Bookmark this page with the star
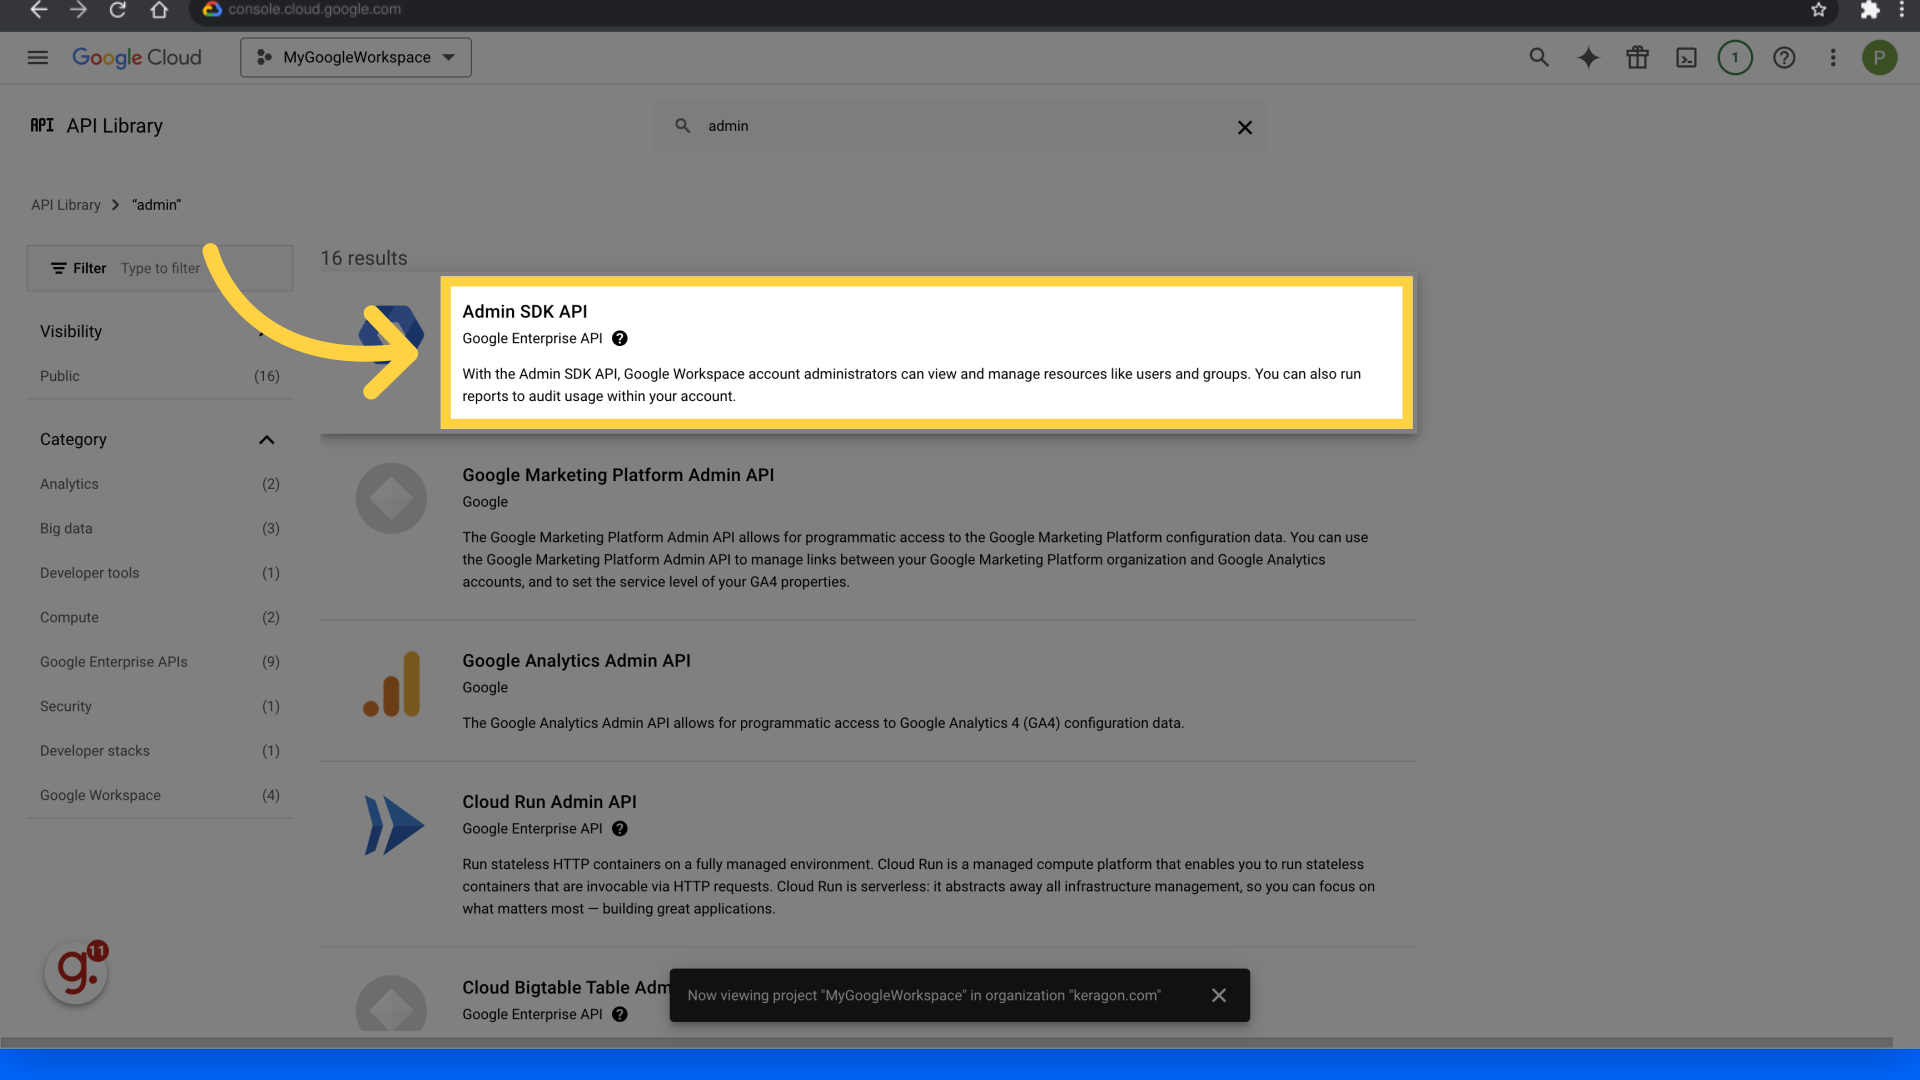 pos(1819,10)
